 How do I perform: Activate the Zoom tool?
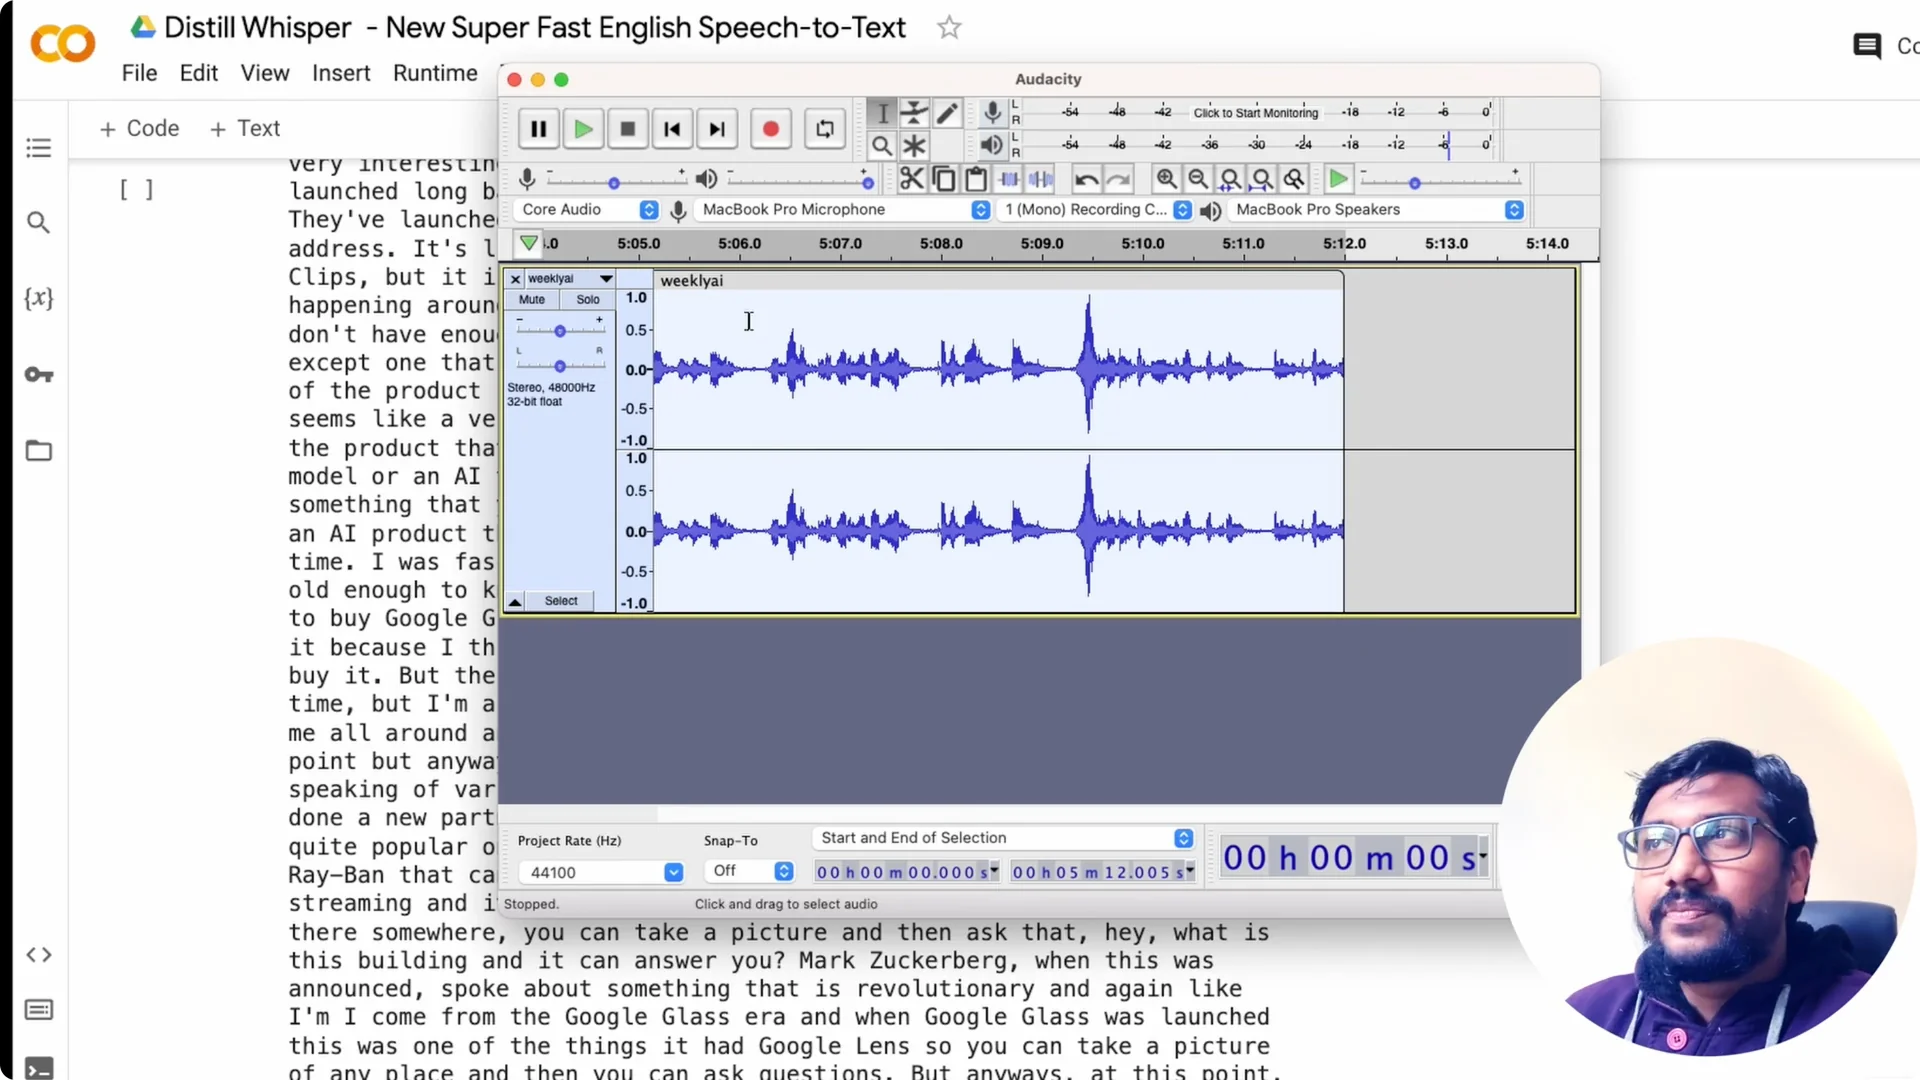pos(882,146)
